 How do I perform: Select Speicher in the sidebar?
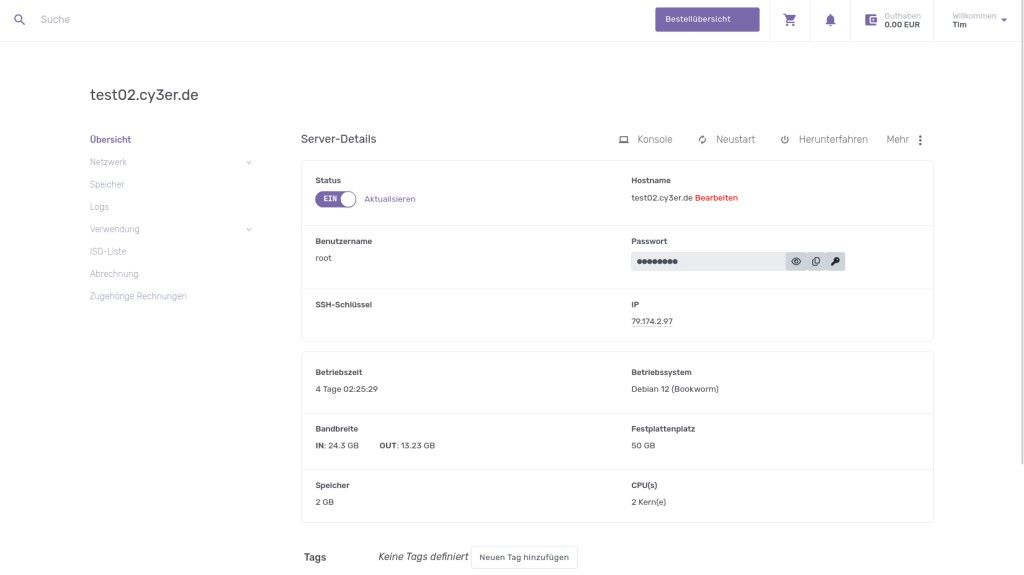pyautogui.click(x=107, y=184)
